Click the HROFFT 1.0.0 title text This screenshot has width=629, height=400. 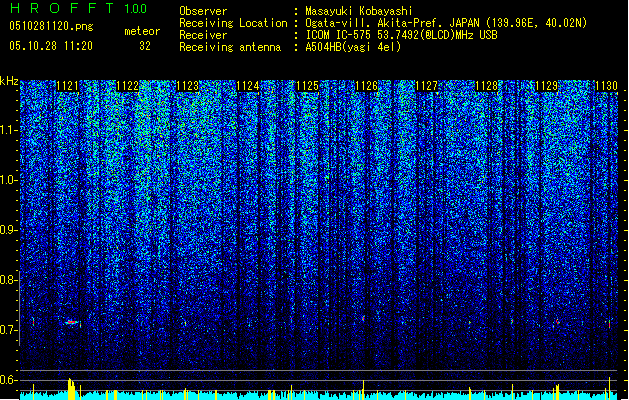78,8
